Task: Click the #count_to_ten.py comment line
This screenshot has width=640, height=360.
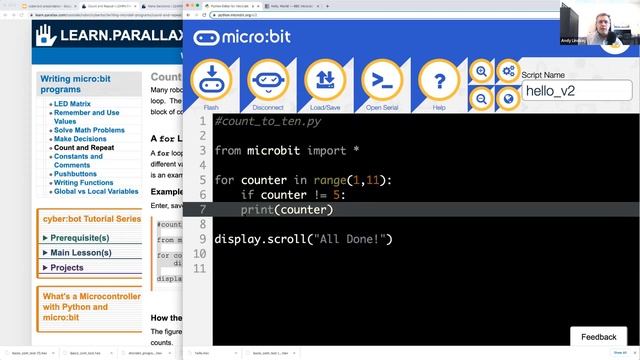Action: click(x=268, y=121)
